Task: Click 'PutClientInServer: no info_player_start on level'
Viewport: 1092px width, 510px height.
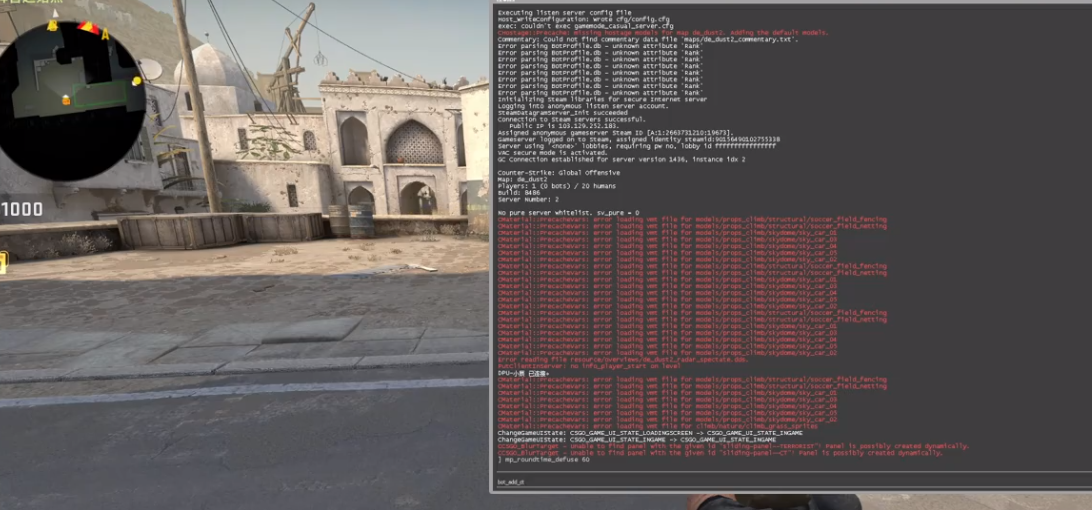Action: point(588,366)
